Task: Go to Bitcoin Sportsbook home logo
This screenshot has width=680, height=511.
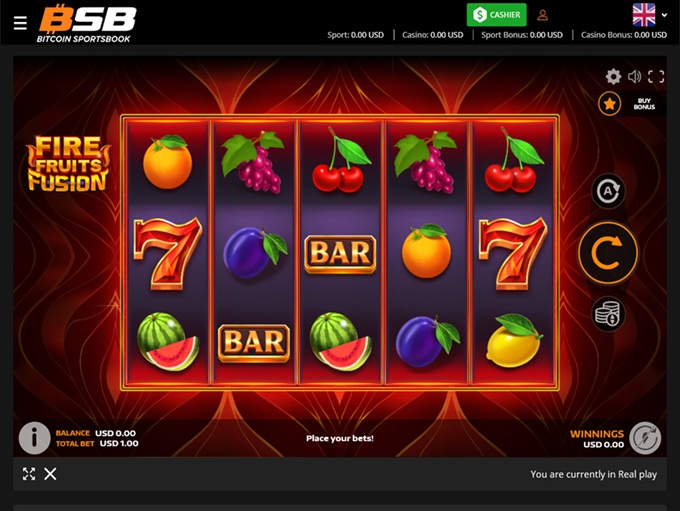Action: [87, 23]
